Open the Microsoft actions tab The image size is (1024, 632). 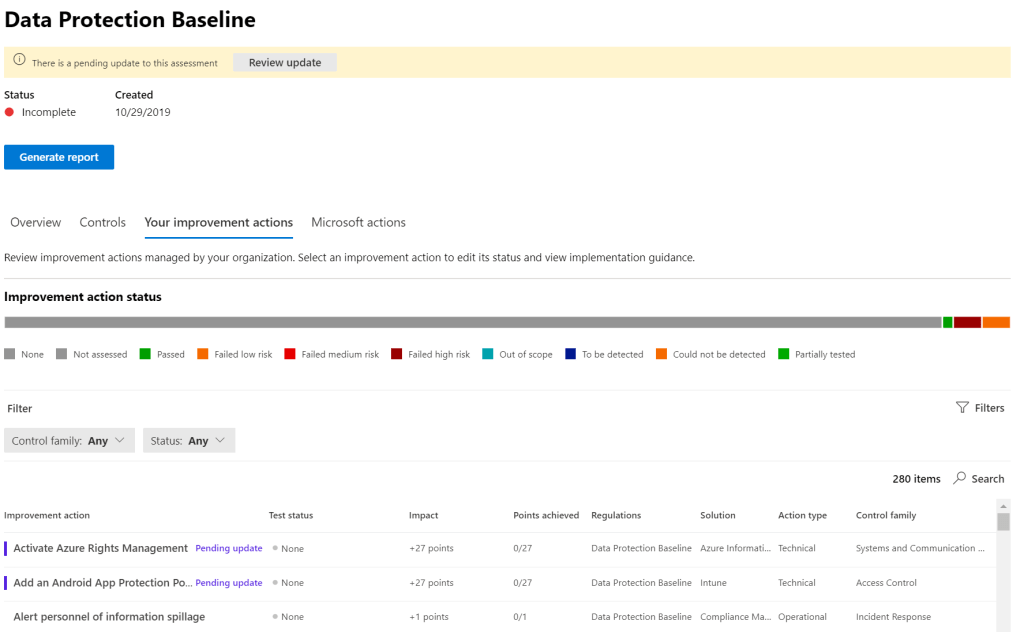pyautogui.click(x=358, y=222)
